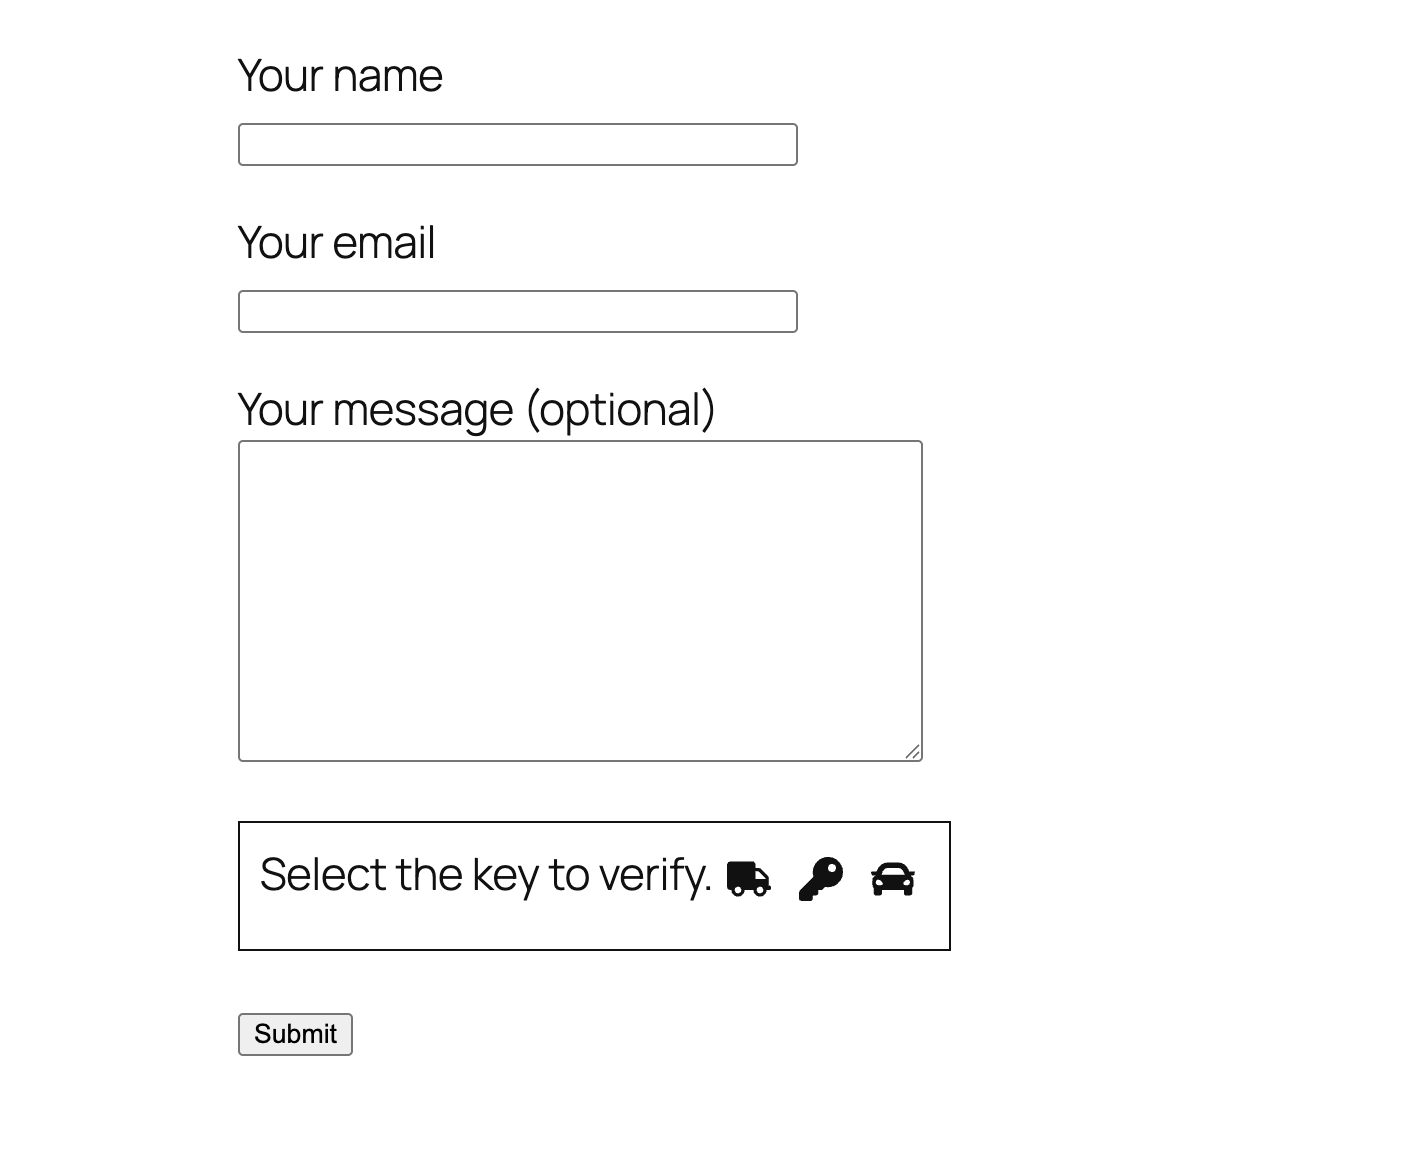
Task: Click the "Your message (optional)" label
Action: 476,410
